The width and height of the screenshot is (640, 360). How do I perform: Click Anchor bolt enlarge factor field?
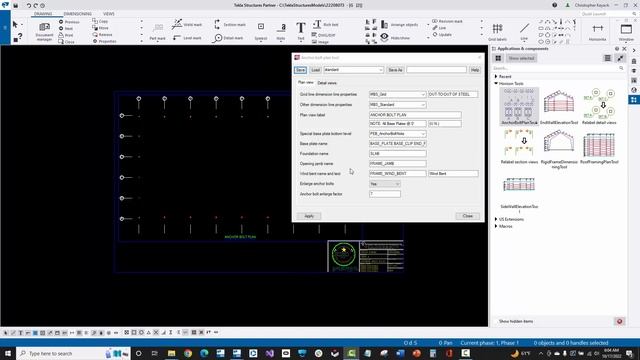384,194
